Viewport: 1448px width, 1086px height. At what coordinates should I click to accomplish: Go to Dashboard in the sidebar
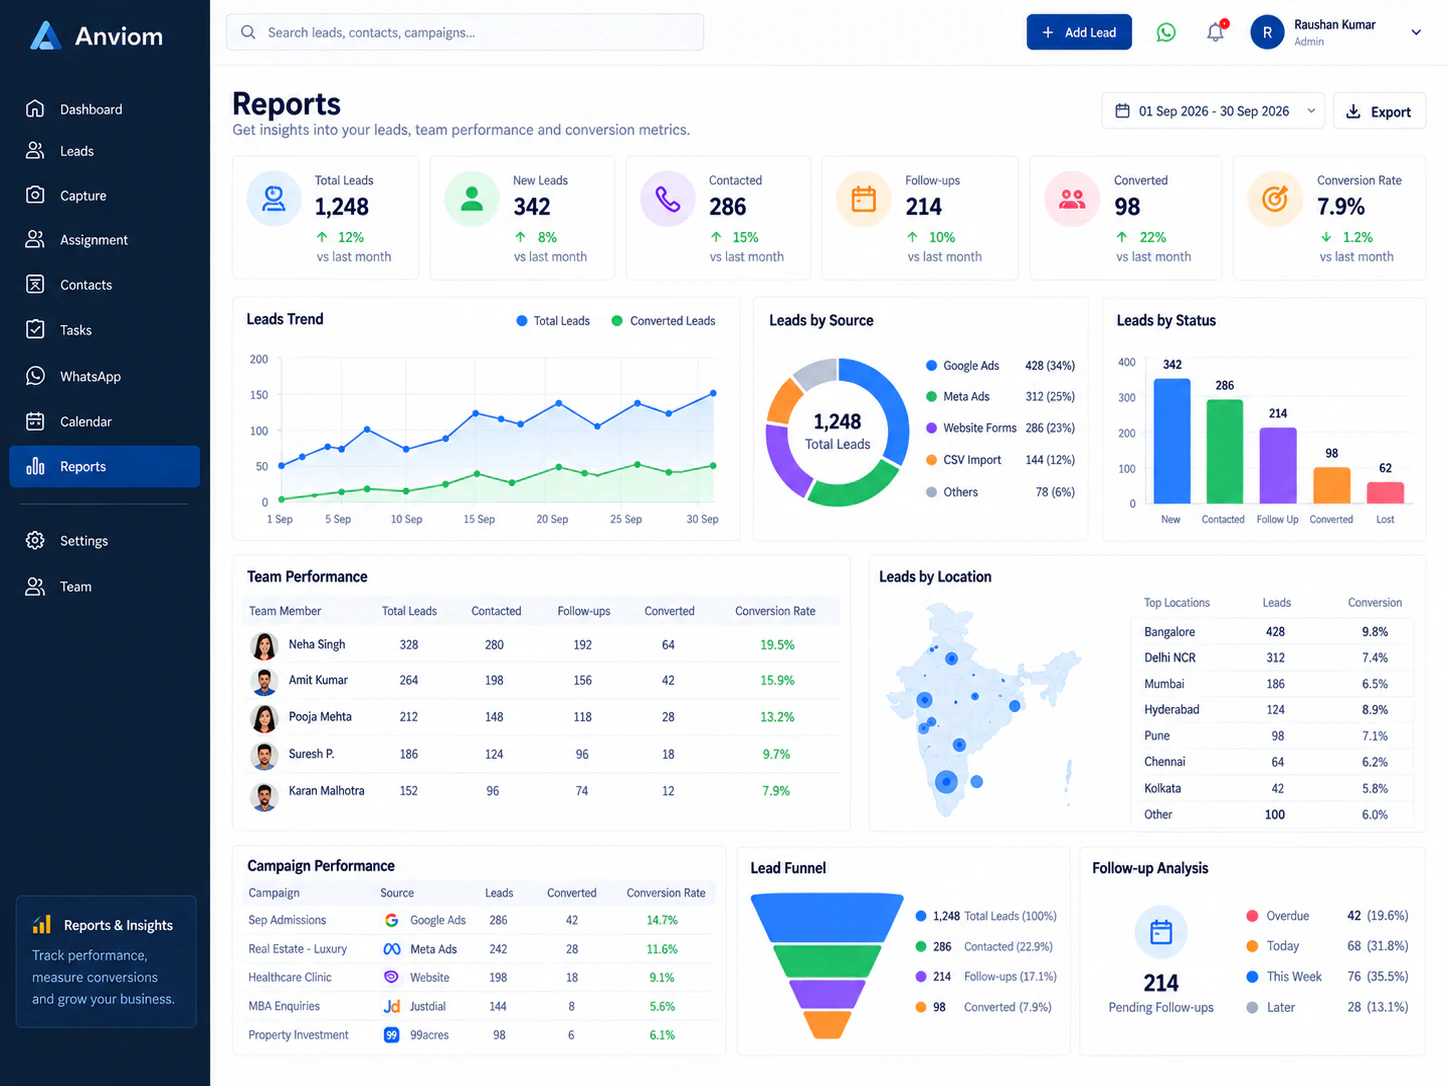105,109
